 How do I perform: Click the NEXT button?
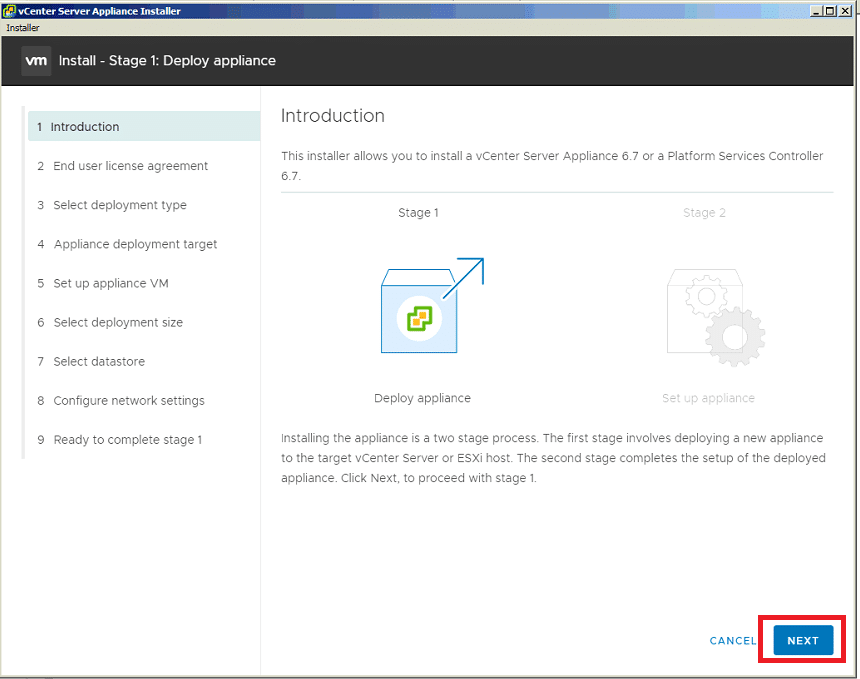(803, 640)
